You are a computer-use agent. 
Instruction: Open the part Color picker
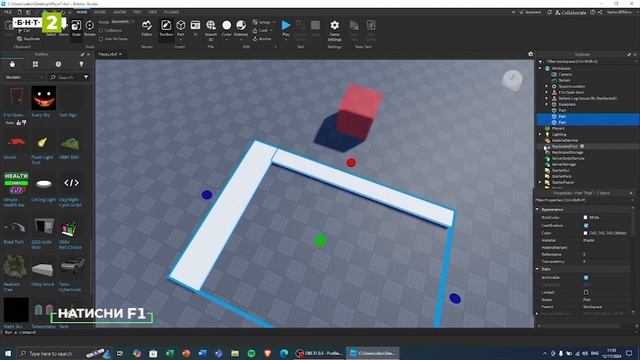(227, 28)
